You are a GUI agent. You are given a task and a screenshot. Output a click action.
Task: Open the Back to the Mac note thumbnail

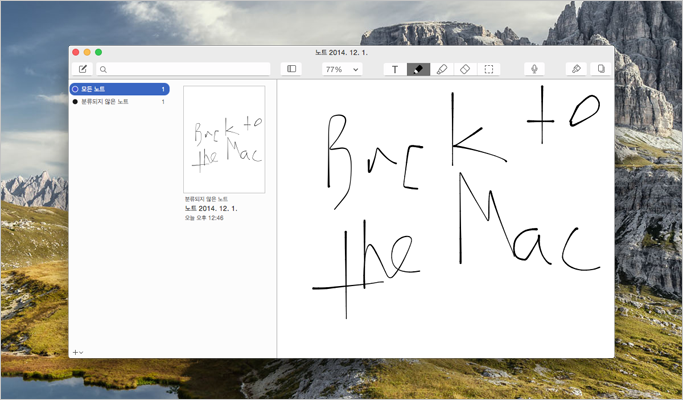[x=224, y=139]
